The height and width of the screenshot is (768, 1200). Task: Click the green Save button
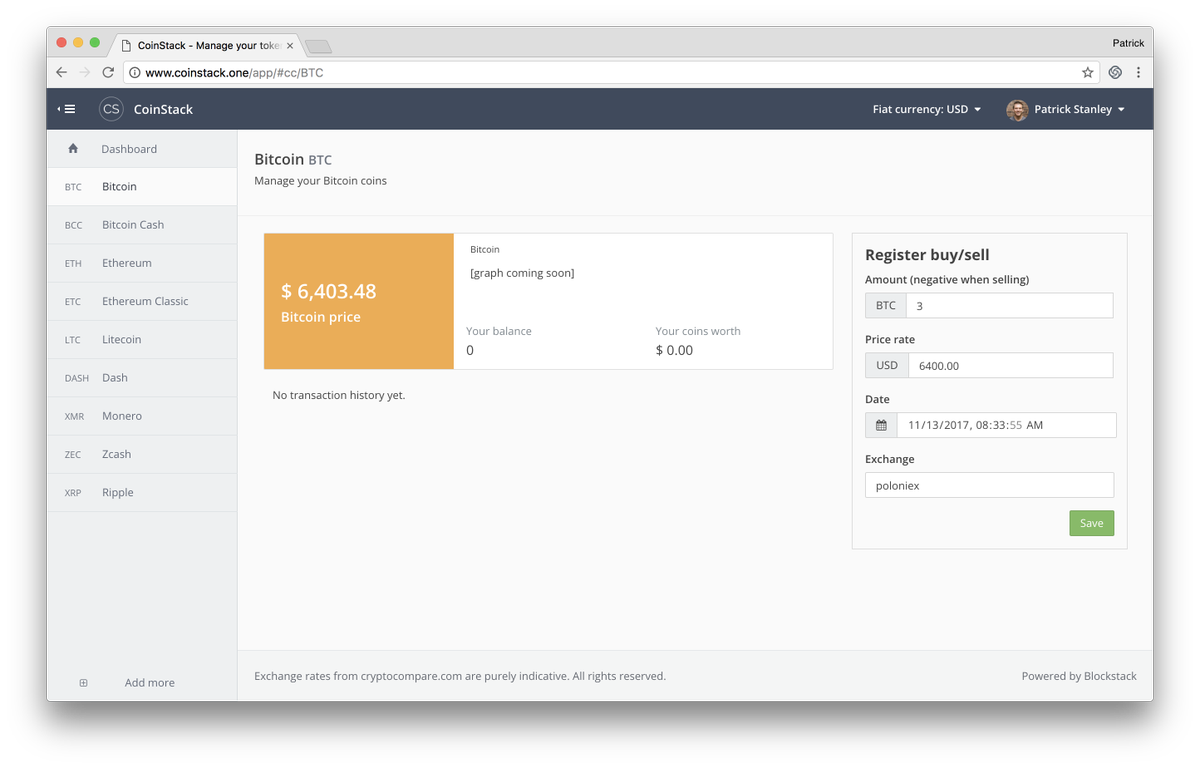tap(1091, 523)
